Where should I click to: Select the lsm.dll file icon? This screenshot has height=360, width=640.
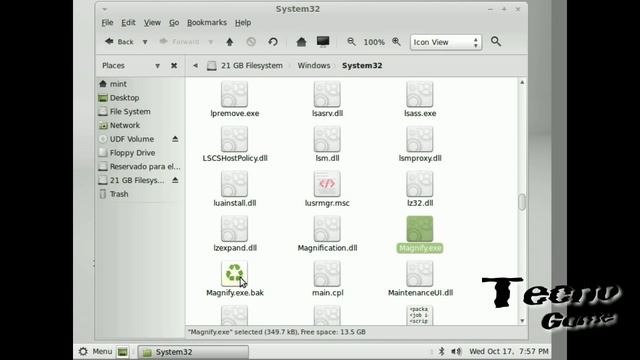tap(327, 139)
